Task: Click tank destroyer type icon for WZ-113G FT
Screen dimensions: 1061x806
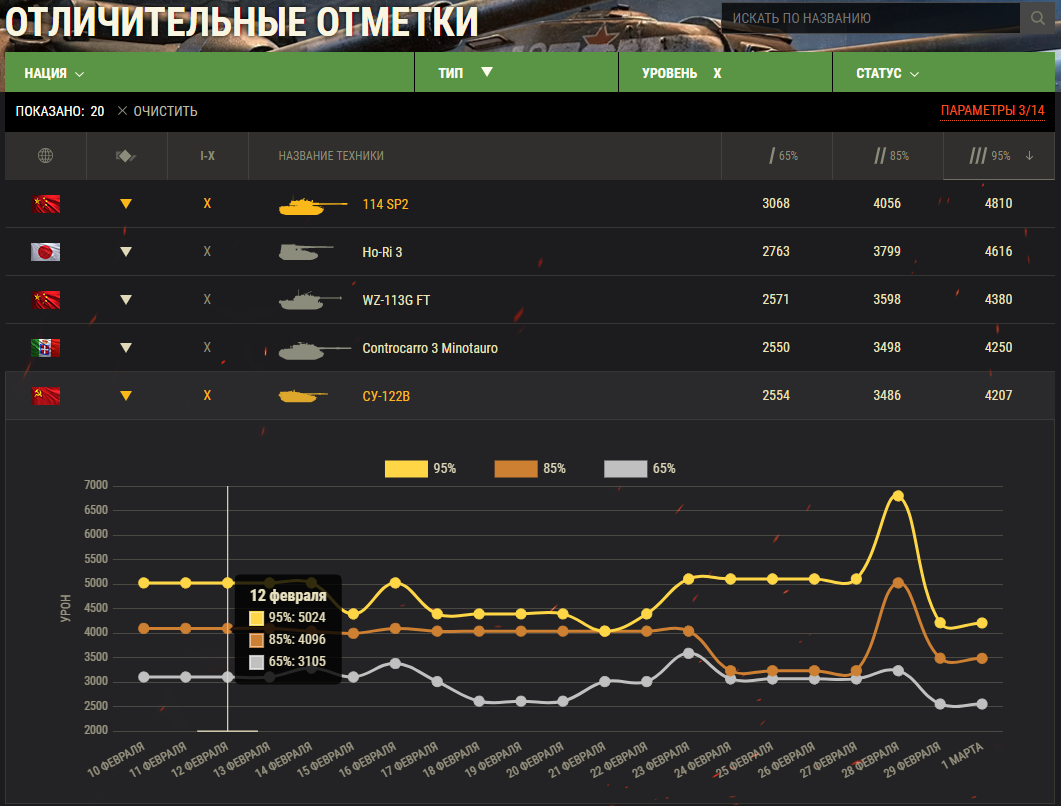Action: 126,300
